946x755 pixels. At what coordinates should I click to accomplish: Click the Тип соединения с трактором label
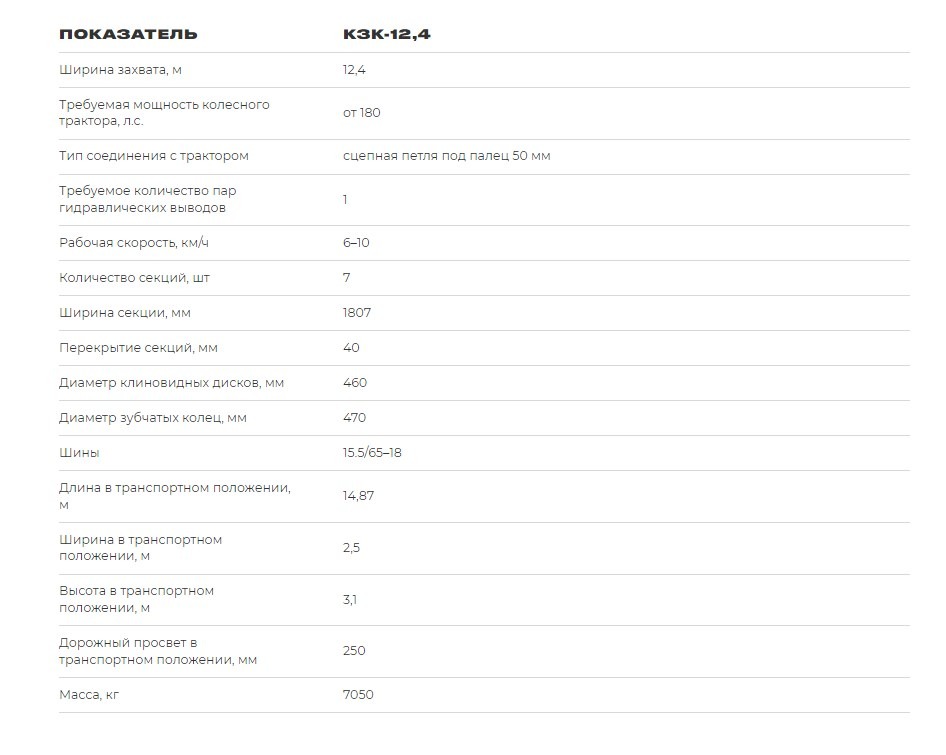(x=154, y=156)
